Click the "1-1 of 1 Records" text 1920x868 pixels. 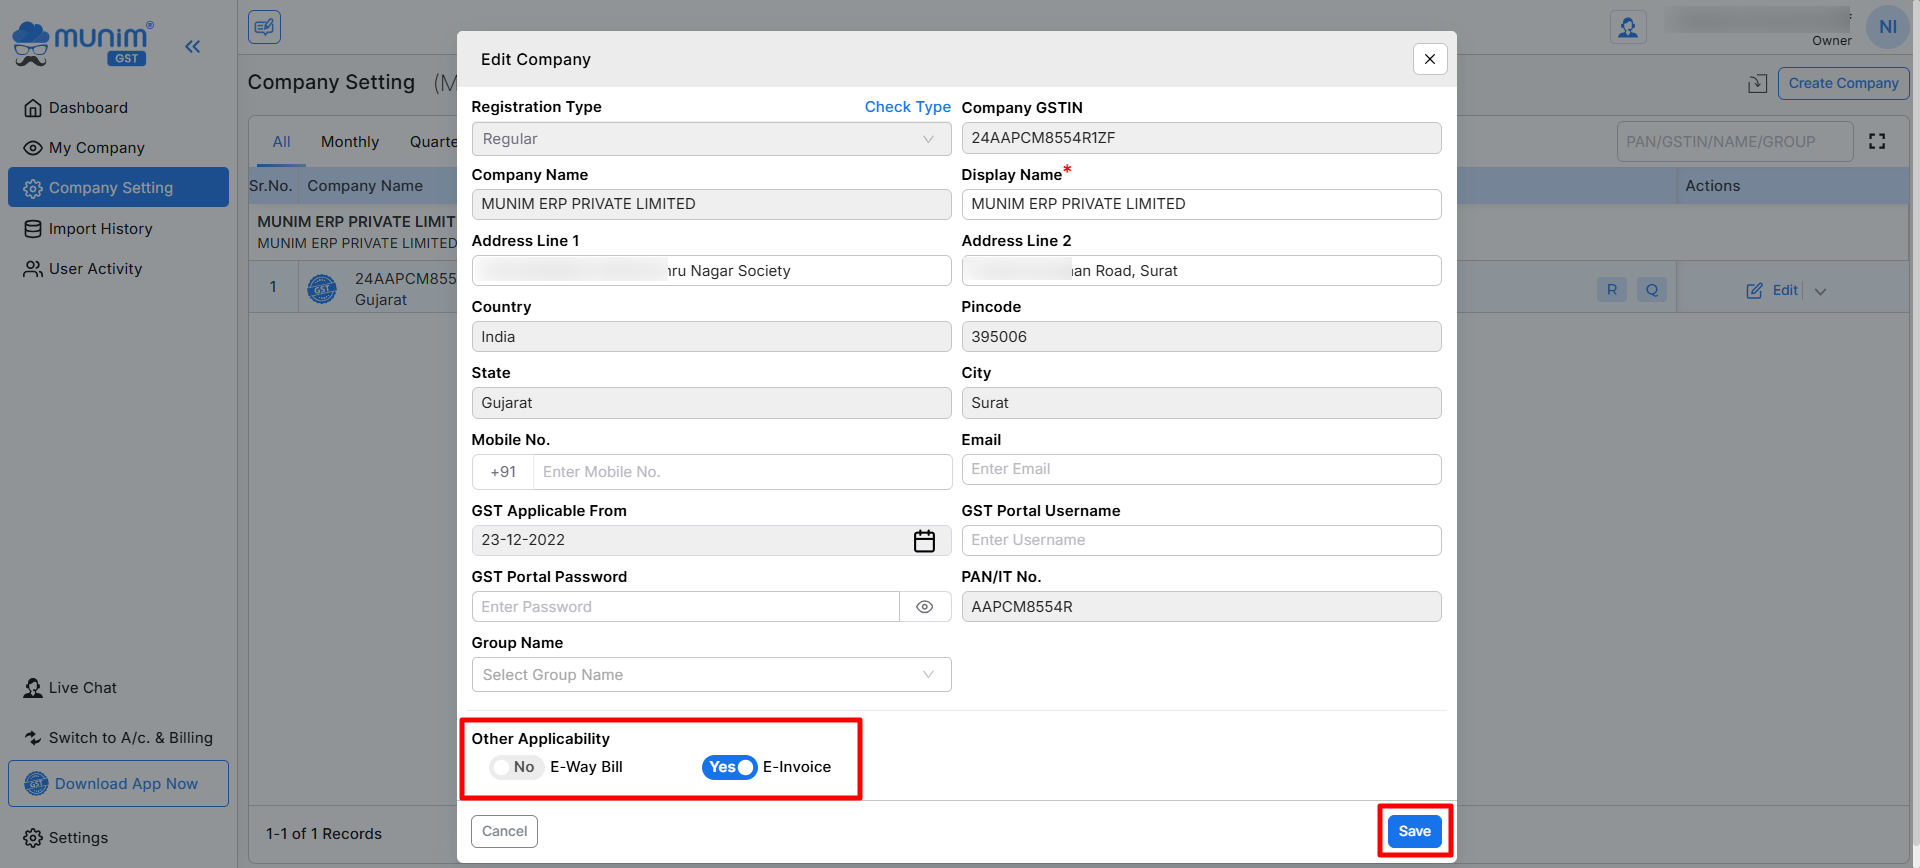tap(324, 834)
